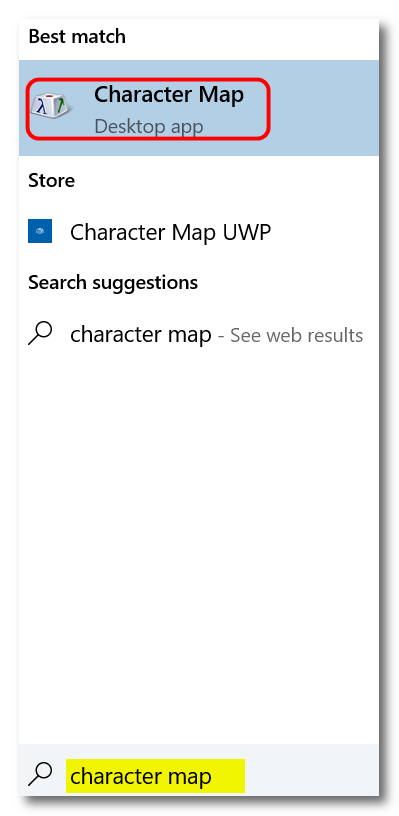Viewport: 399px width, 816px height.
Task: Click the blue Character Map UWP store icon
Action: [x=40, y=231]
